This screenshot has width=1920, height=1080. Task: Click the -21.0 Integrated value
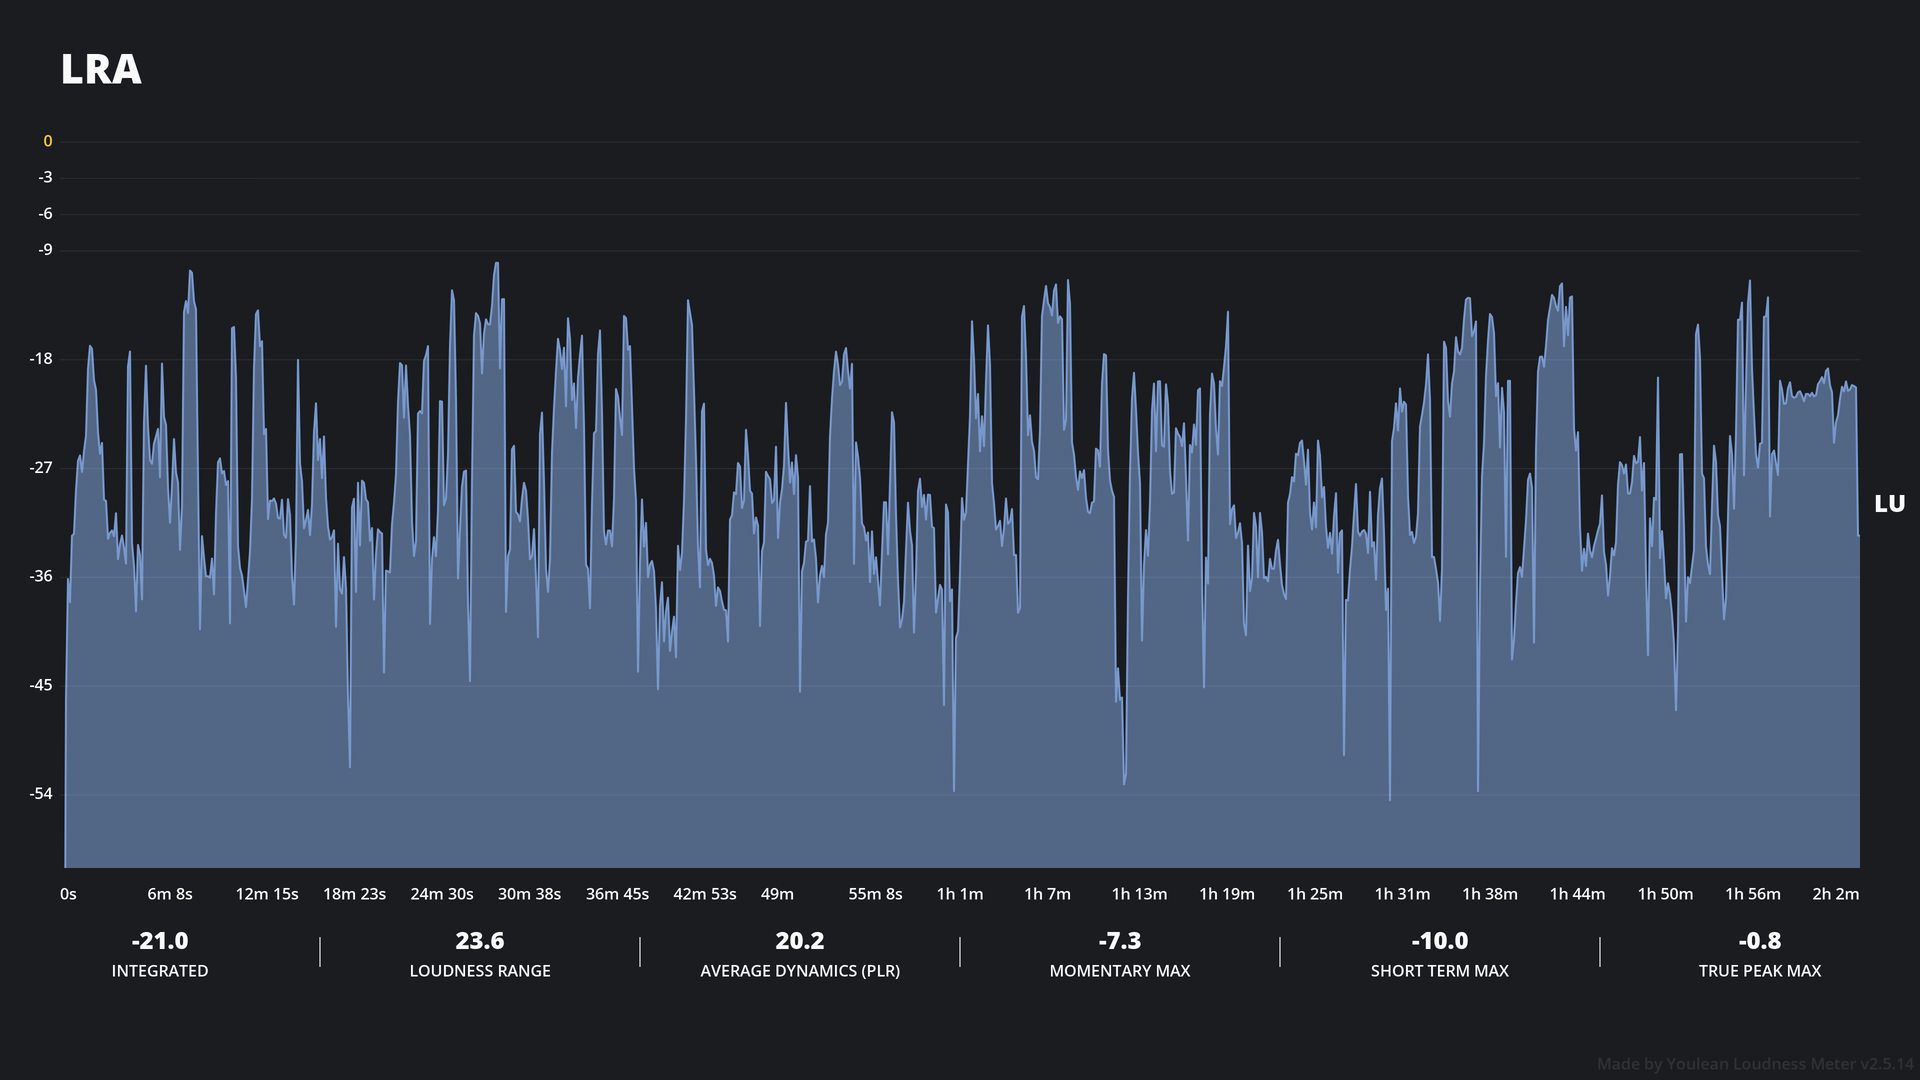(160, 941)
